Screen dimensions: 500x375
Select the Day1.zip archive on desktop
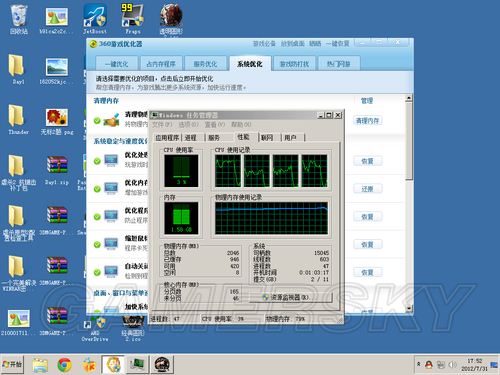[57, 170]
